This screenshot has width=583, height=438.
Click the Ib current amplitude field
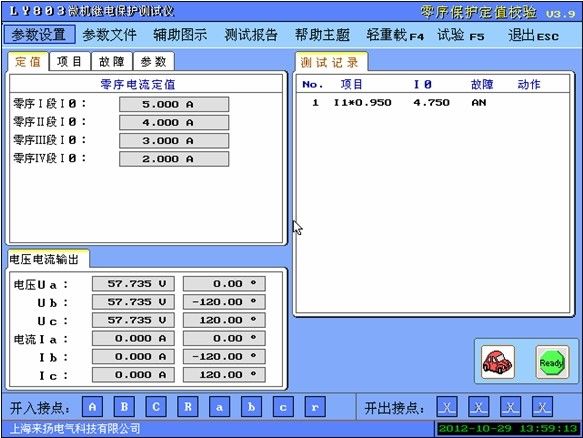[133, 357]
